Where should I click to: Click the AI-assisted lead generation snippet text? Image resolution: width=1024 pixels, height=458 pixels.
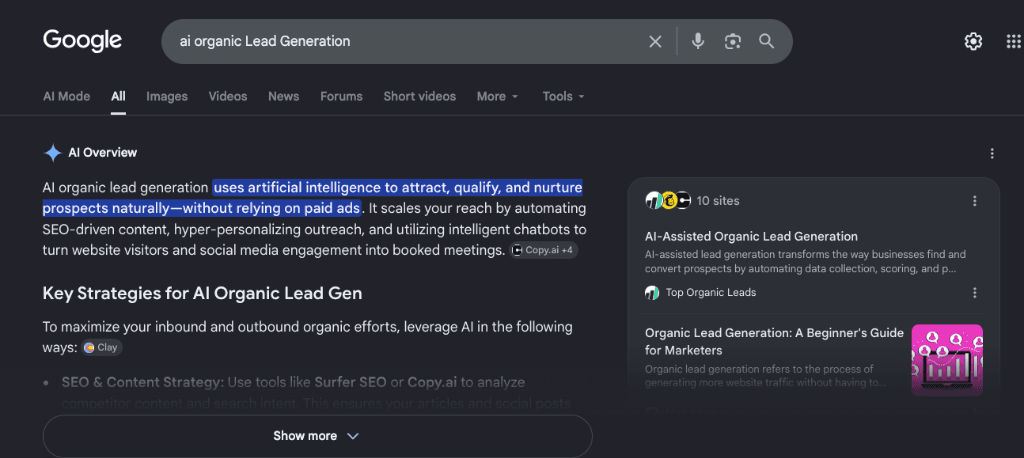805,261
